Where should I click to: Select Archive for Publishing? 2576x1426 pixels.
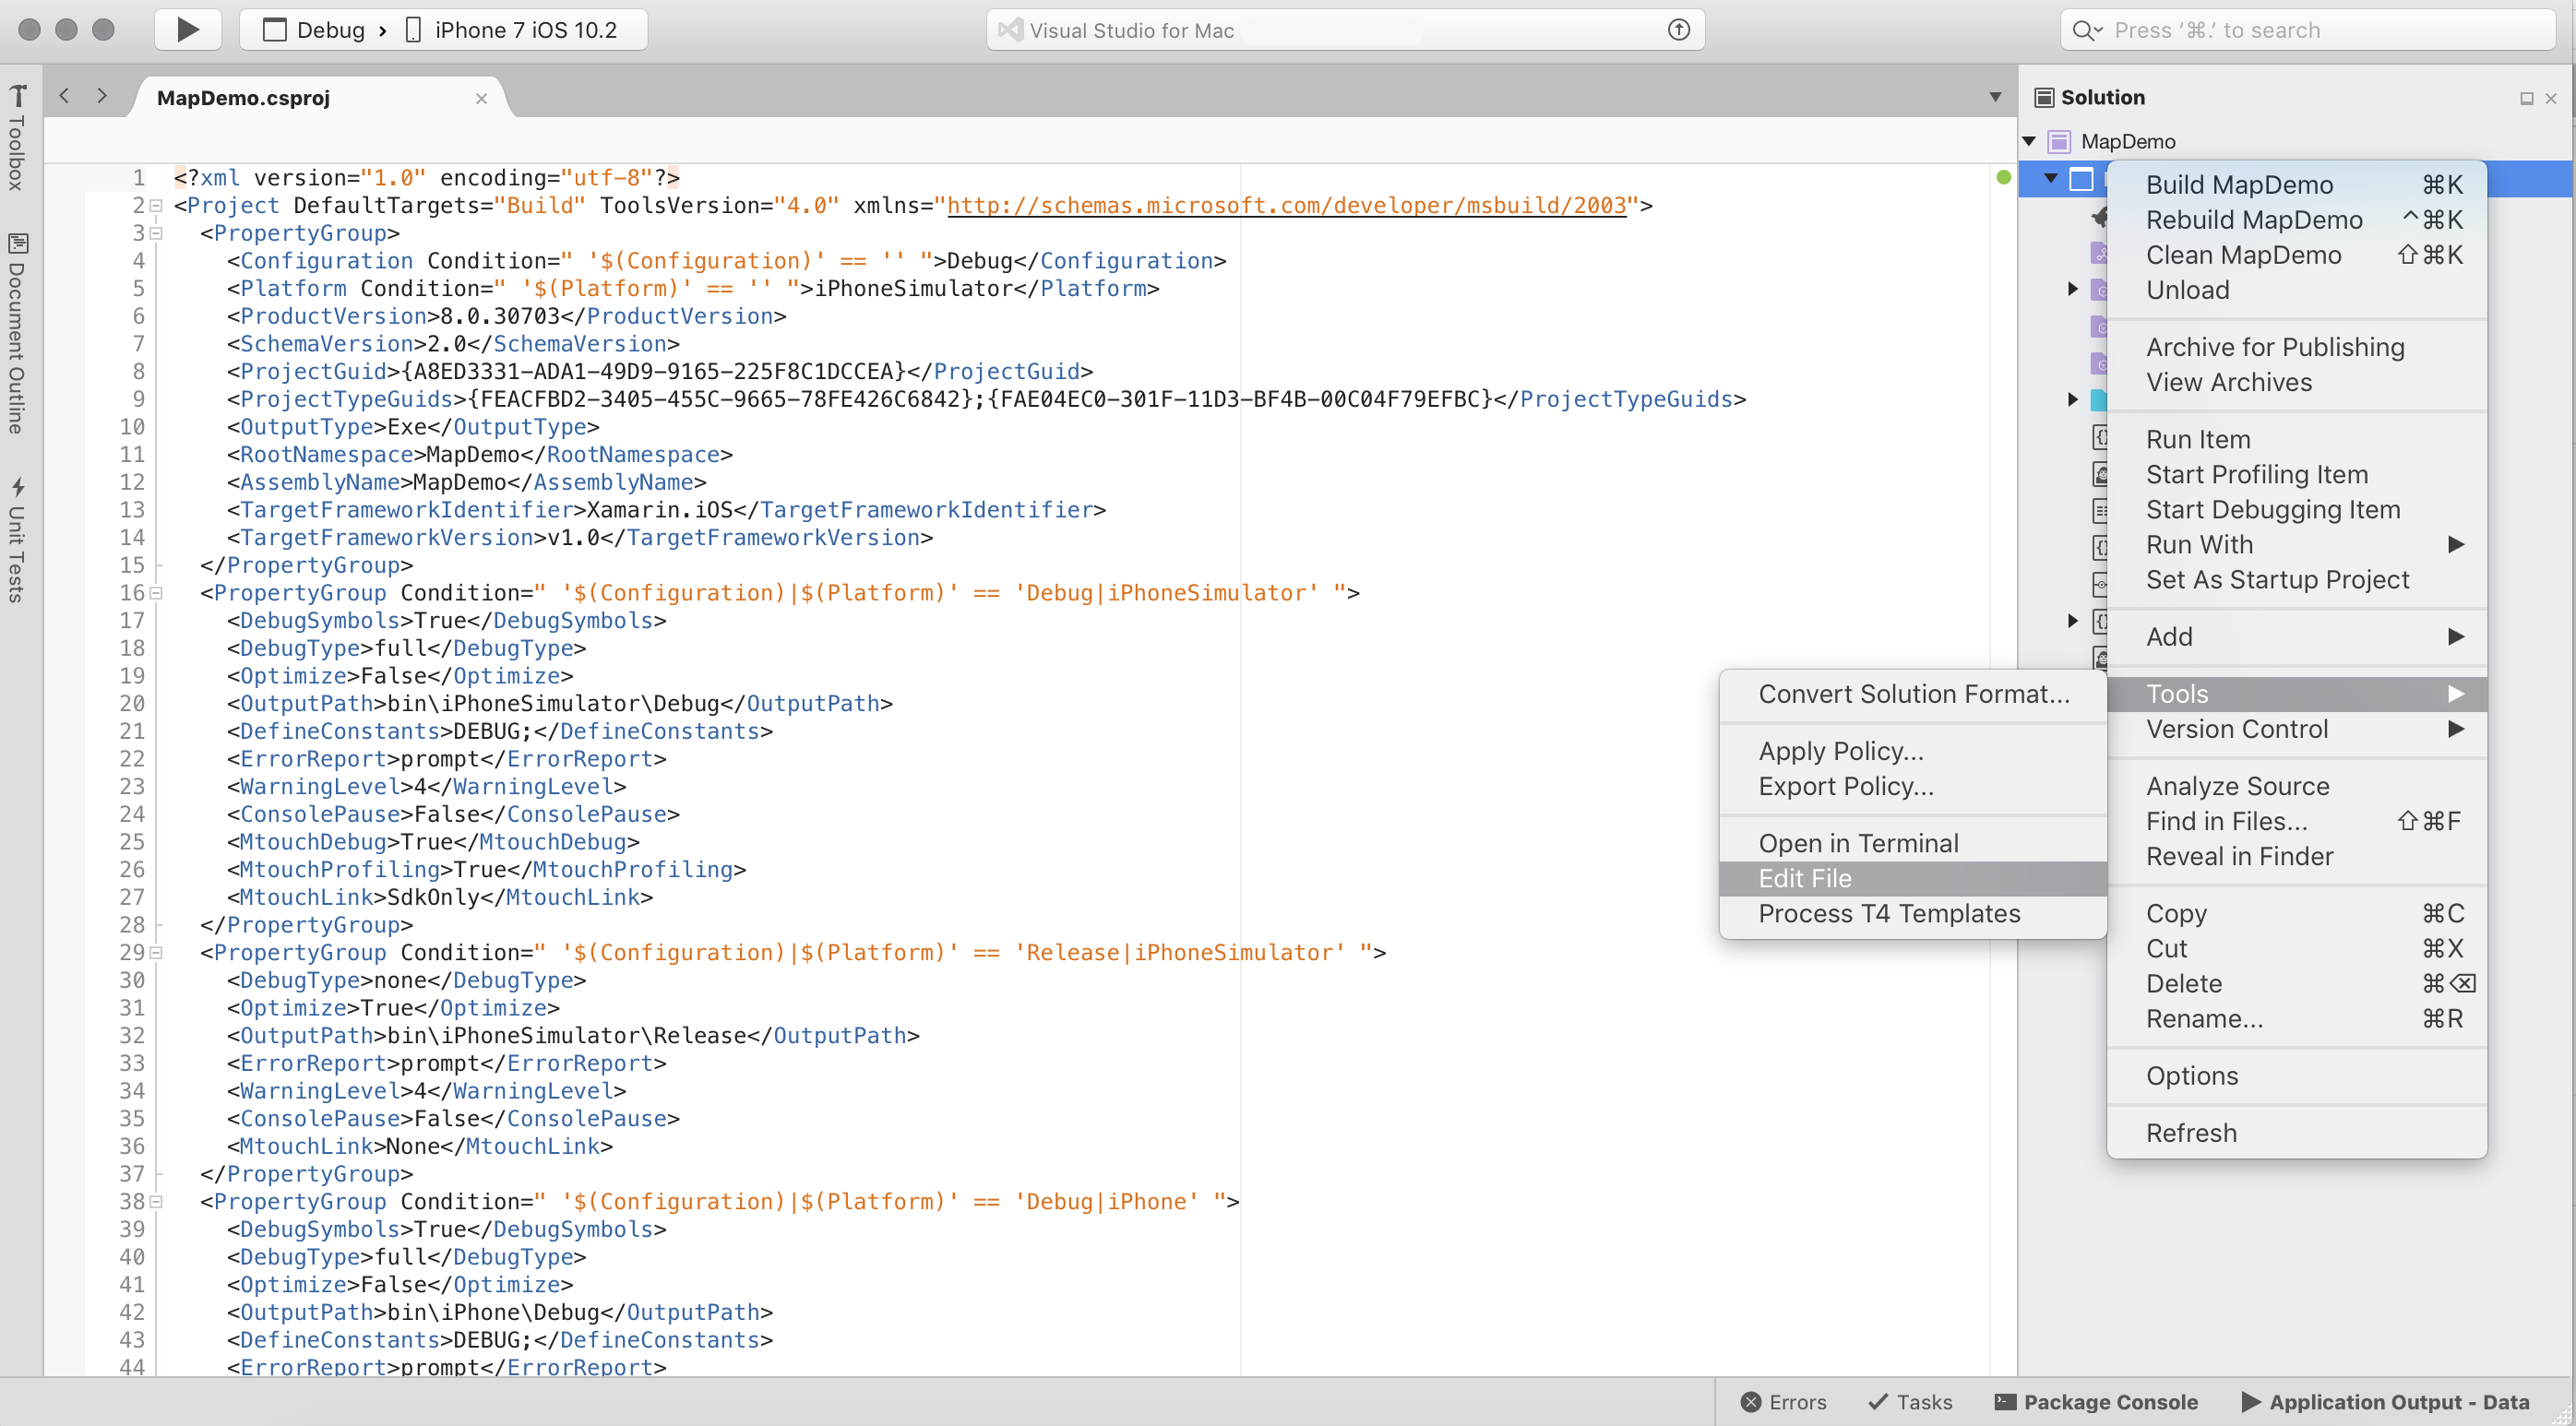click(2297, 346)
